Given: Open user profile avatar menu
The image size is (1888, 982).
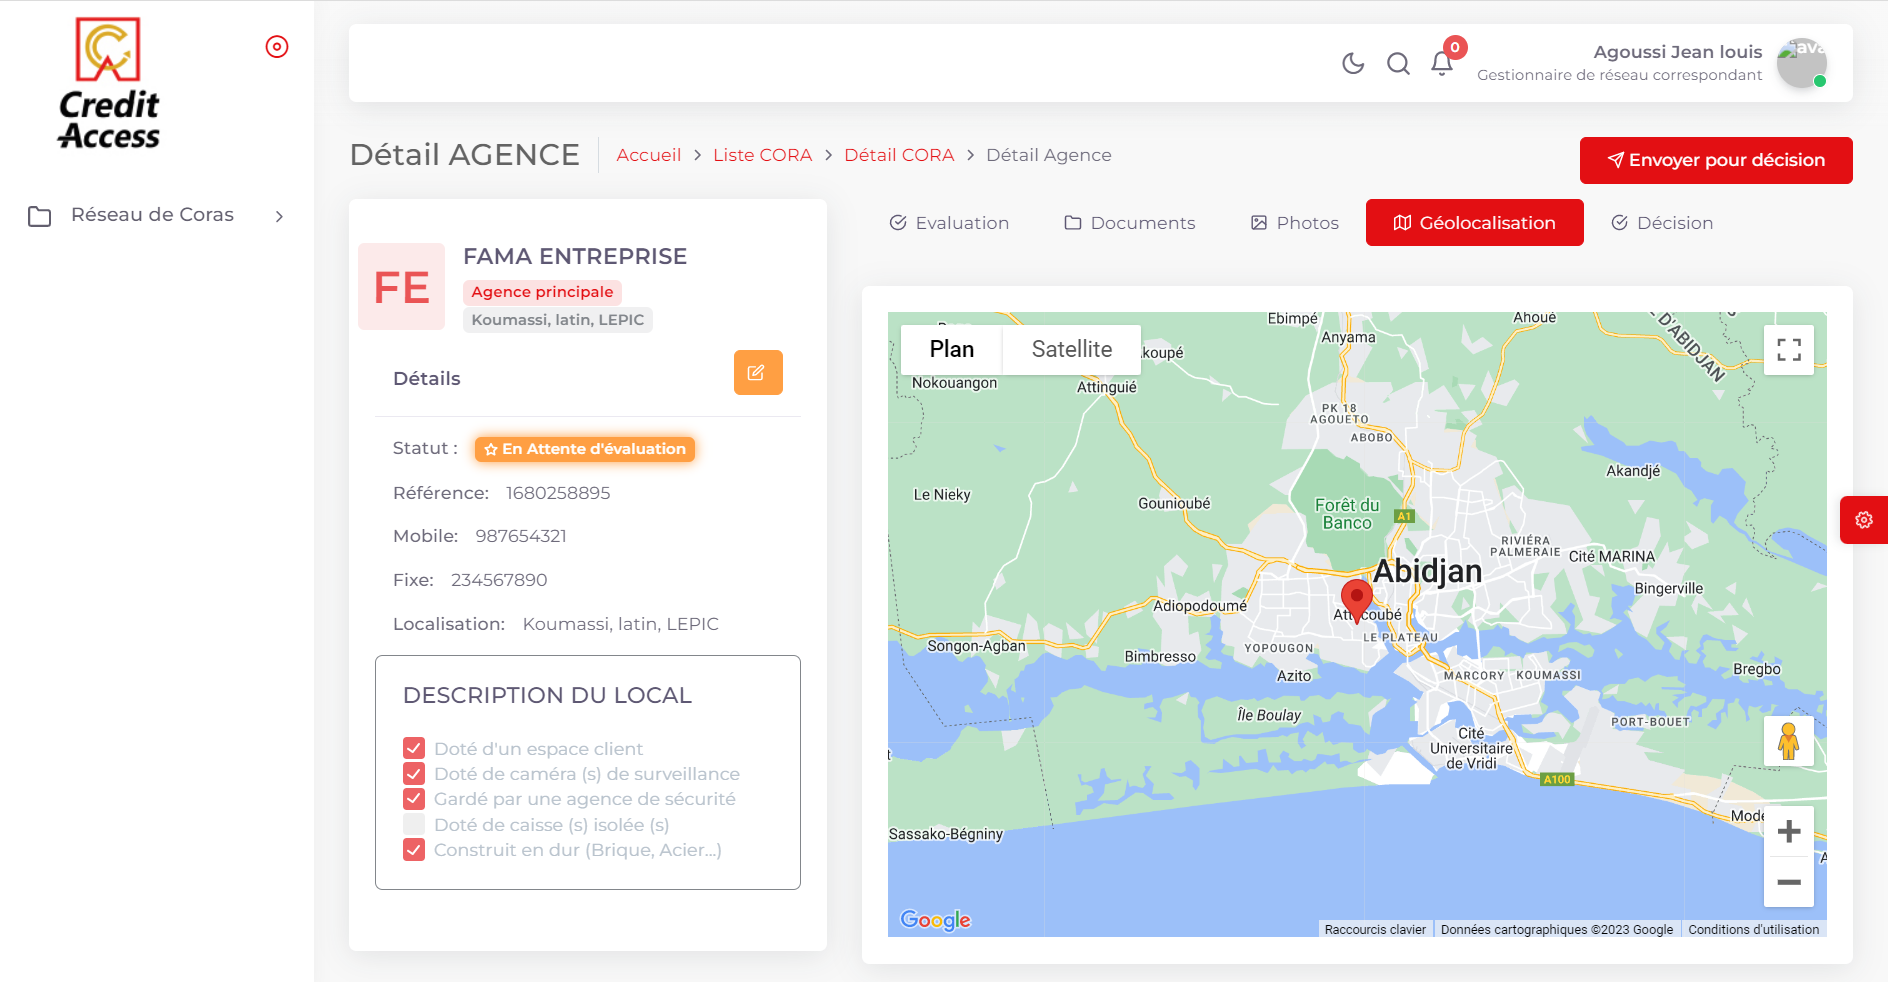Looking at the screenshot, I should 1801,64.
